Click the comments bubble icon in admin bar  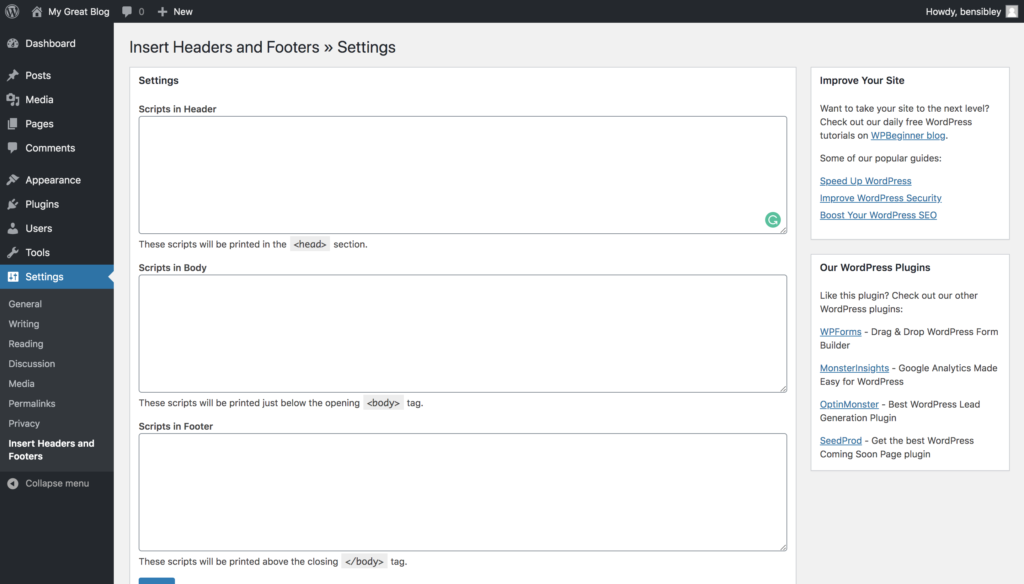tap(127, 12)
